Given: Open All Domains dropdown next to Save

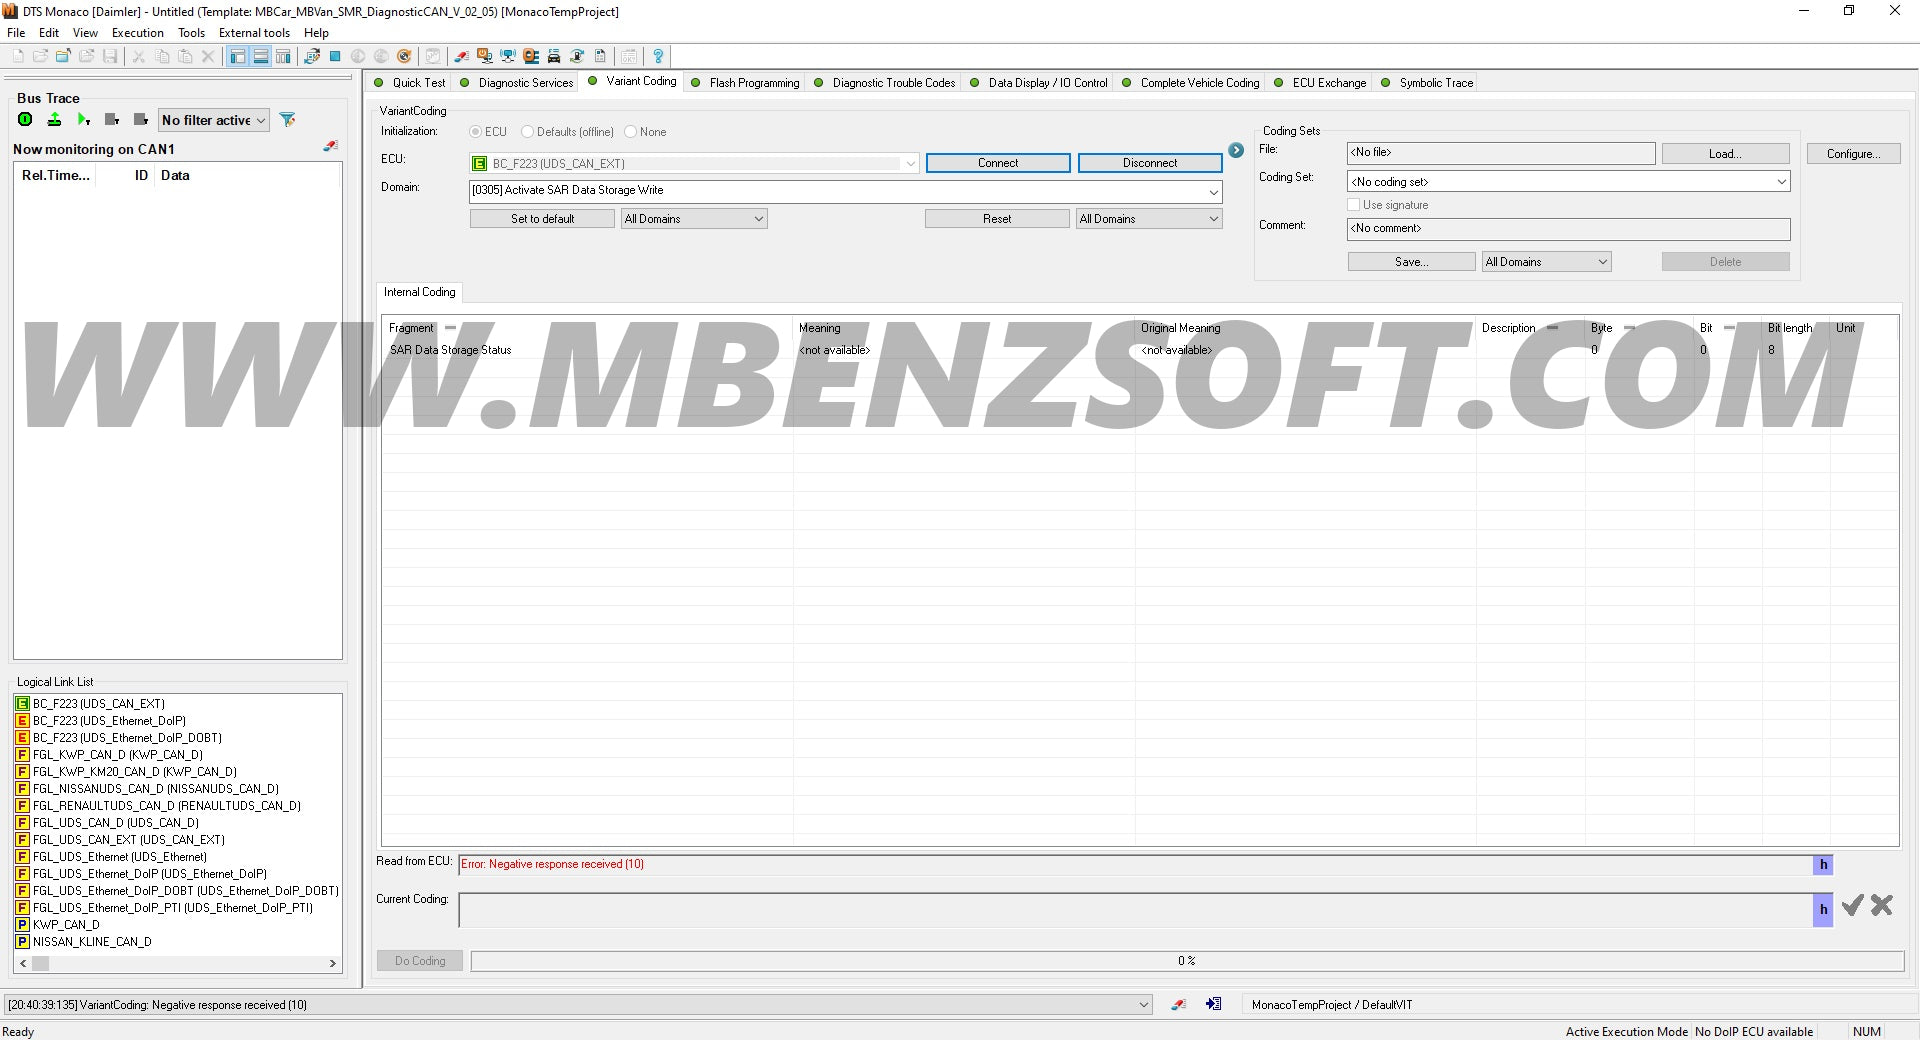Looking at the screenshot, I should pos(1547,262).
